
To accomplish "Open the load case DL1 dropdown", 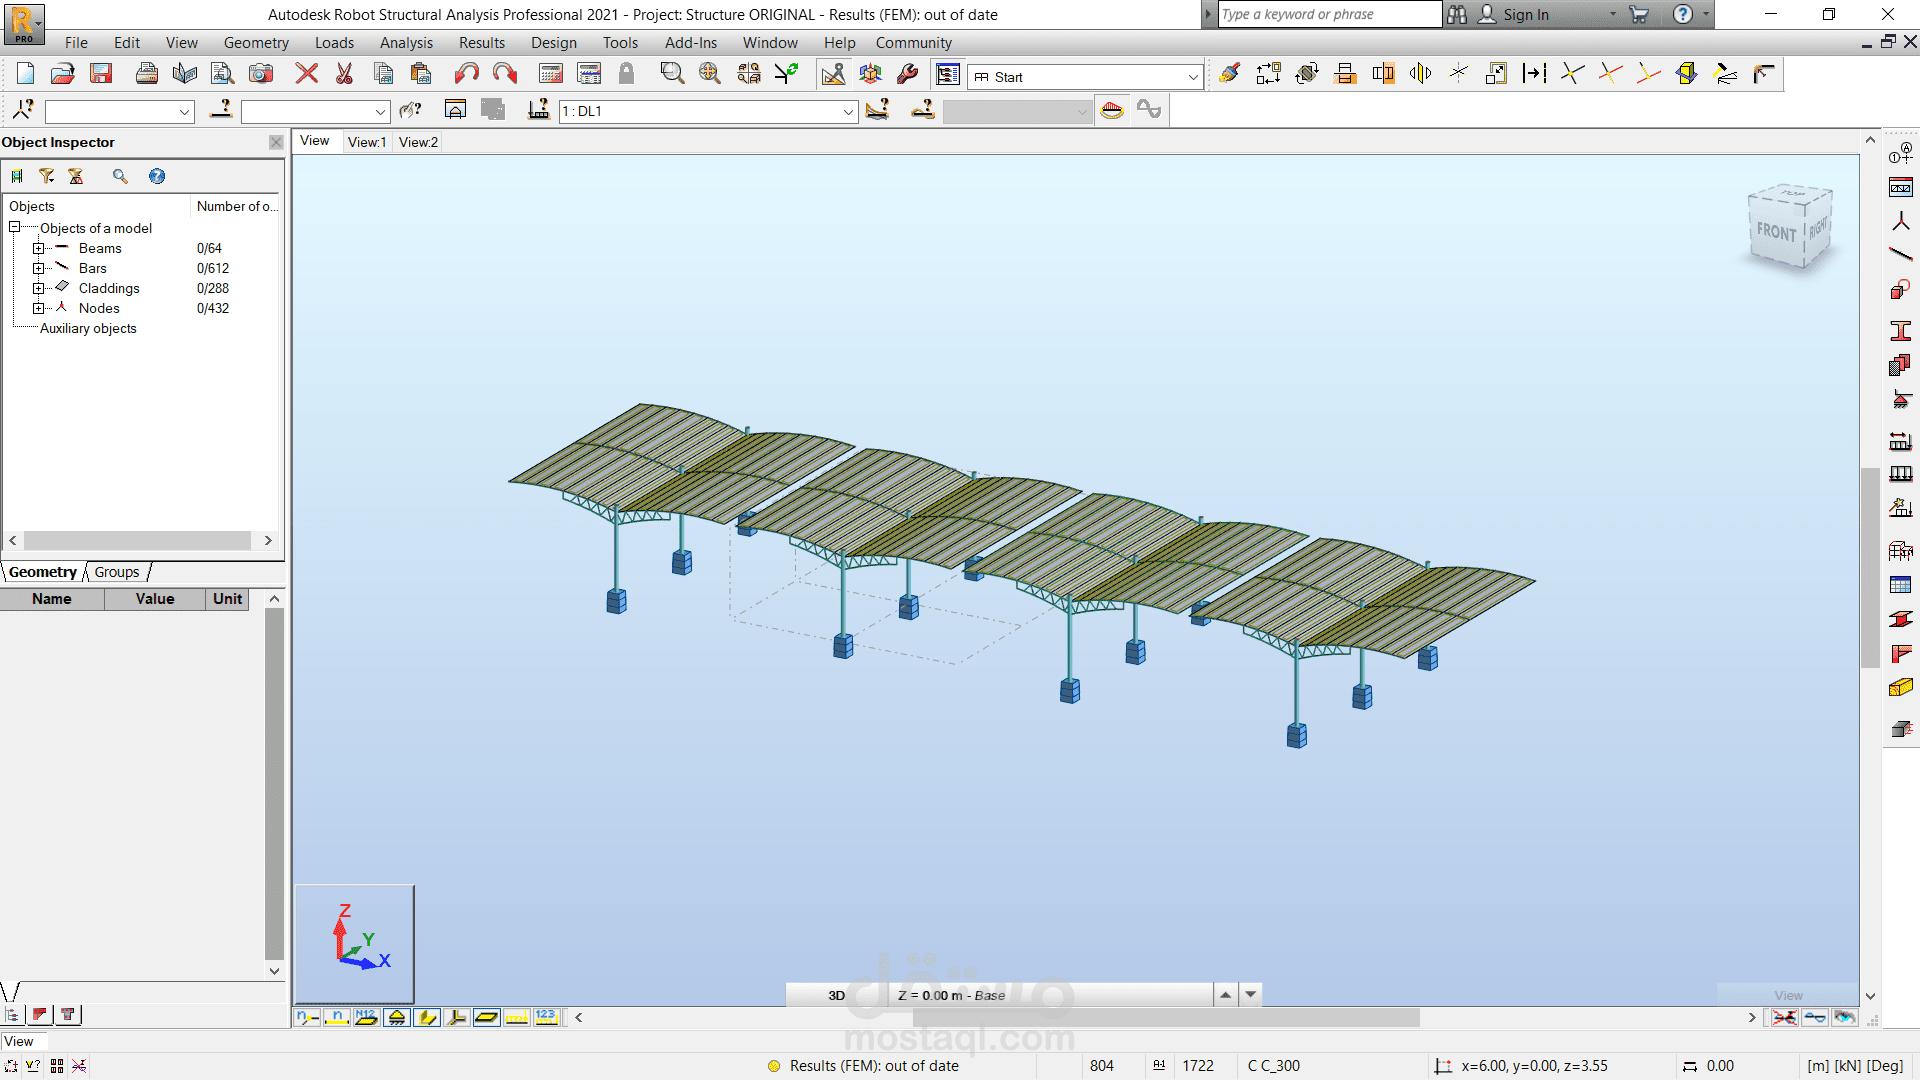I will [848, 111].
